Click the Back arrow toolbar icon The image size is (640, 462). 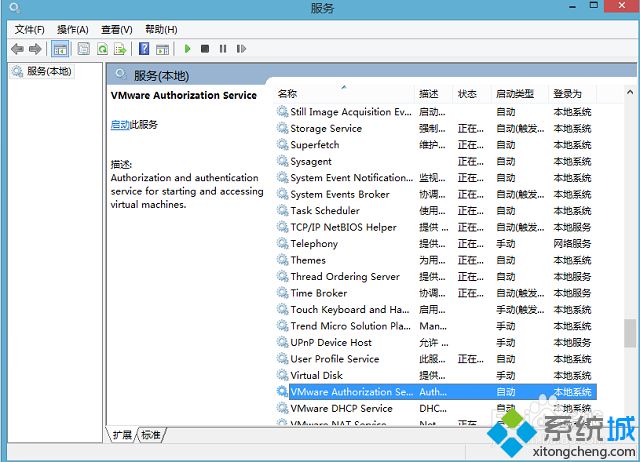point(17,49)
